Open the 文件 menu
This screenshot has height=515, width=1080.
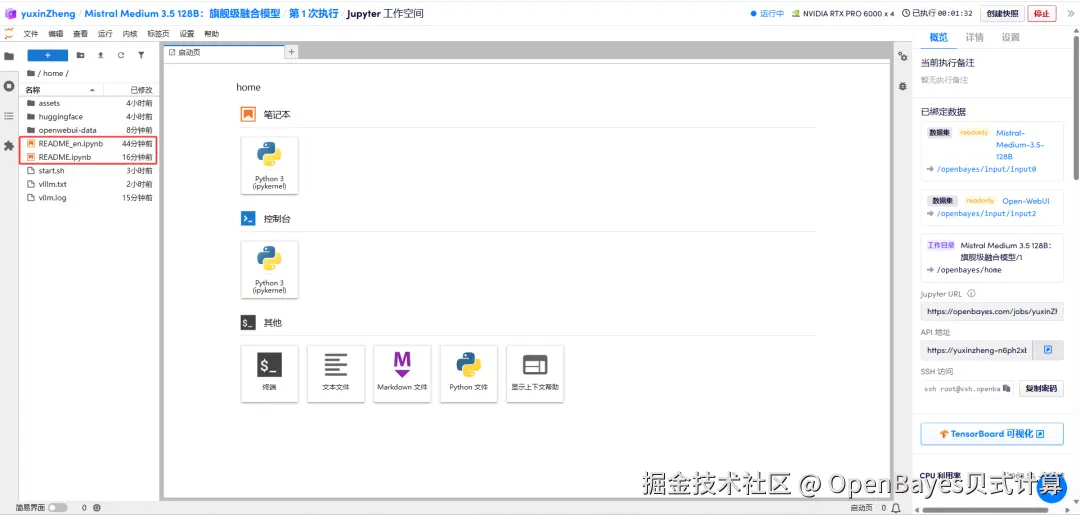click(31, 34)
